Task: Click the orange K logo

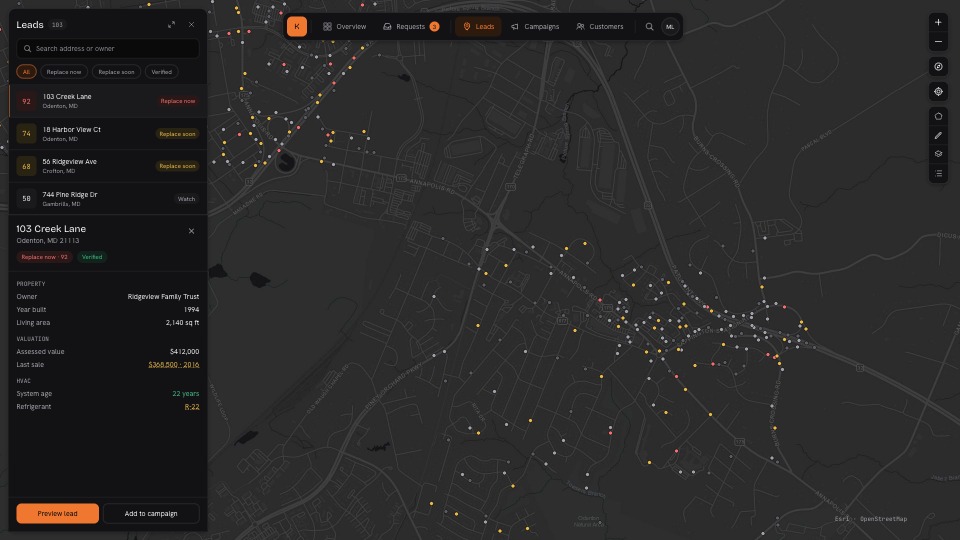Action: pos(297,26)
